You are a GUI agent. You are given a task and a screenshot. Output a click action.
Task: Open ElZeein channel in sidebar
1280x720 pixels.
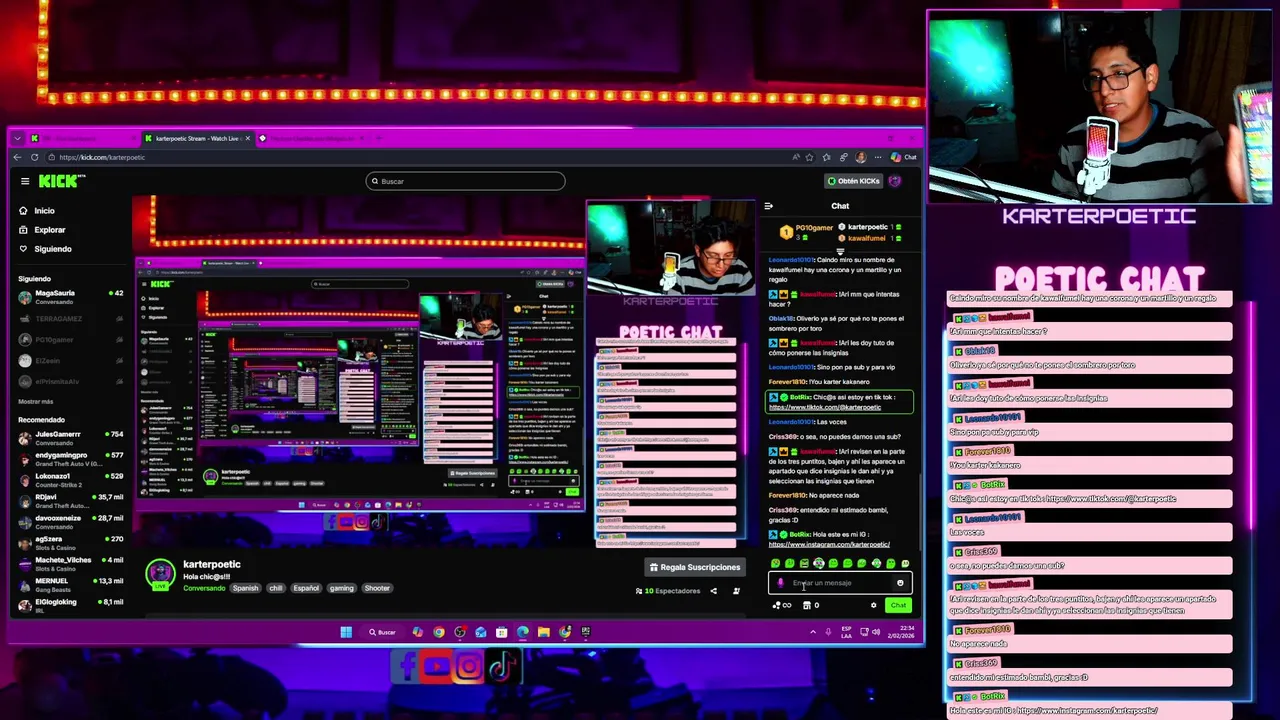point(70,360)
